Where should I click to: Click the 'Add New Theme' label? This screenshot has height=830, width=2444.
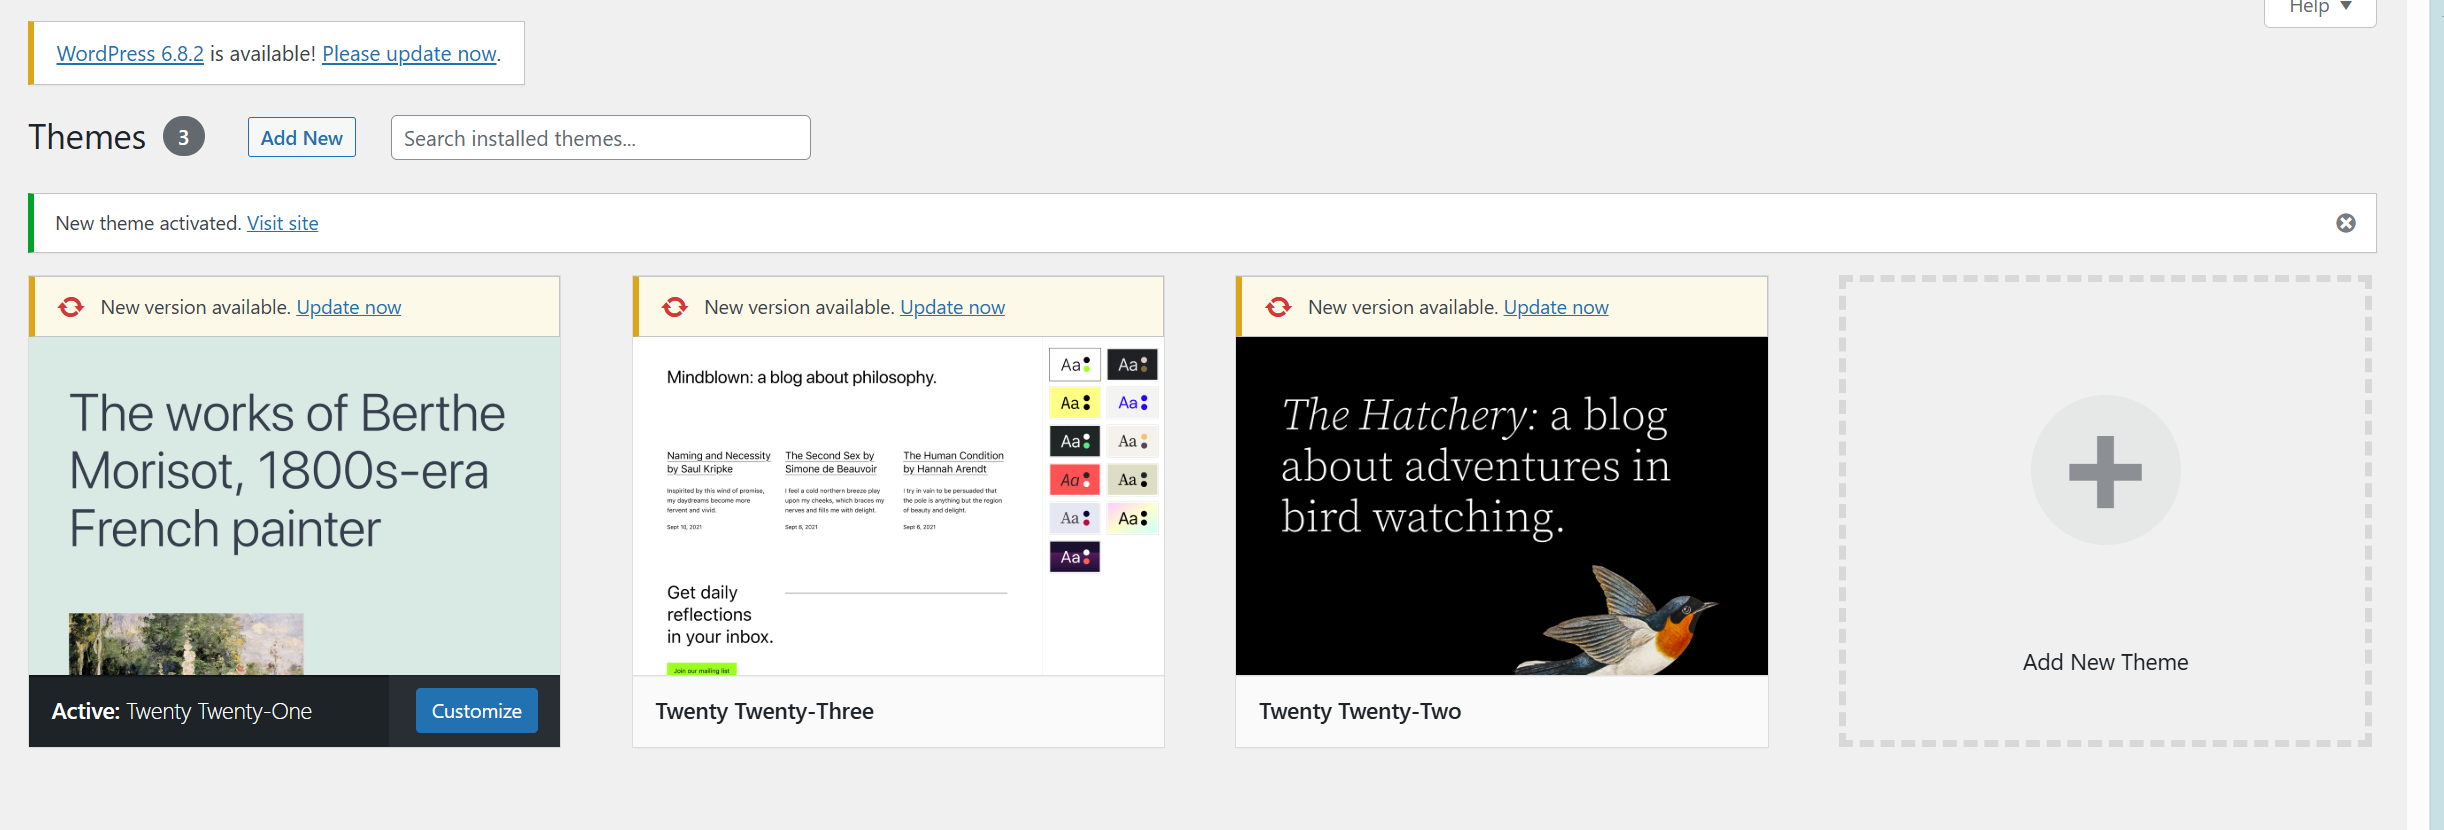coord(2105,662)
